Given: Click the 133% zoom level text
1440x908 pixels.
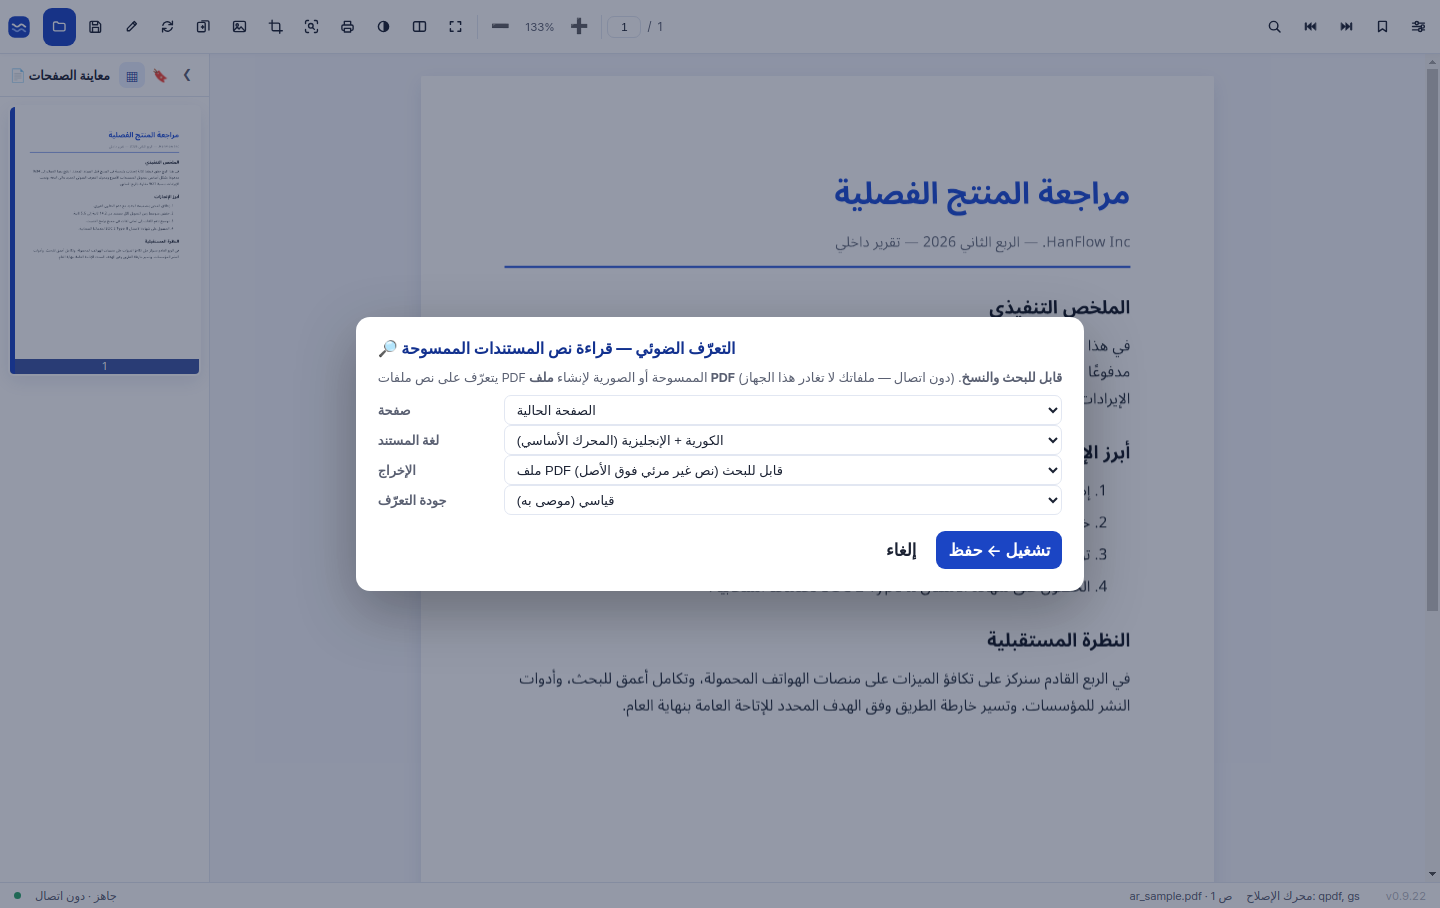Looking at the screenshot, I should tap(539, 27).
